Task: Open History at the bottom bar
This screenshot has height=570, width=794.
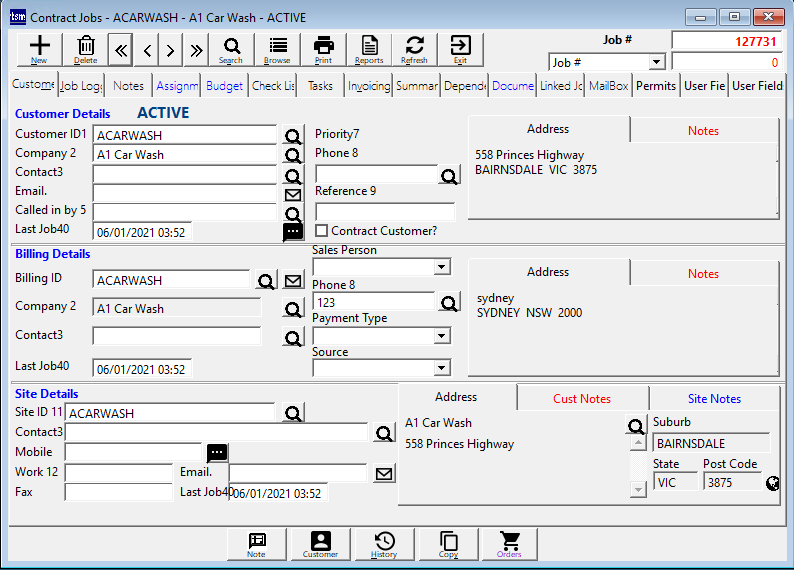Action: click(x=384, y=544)
